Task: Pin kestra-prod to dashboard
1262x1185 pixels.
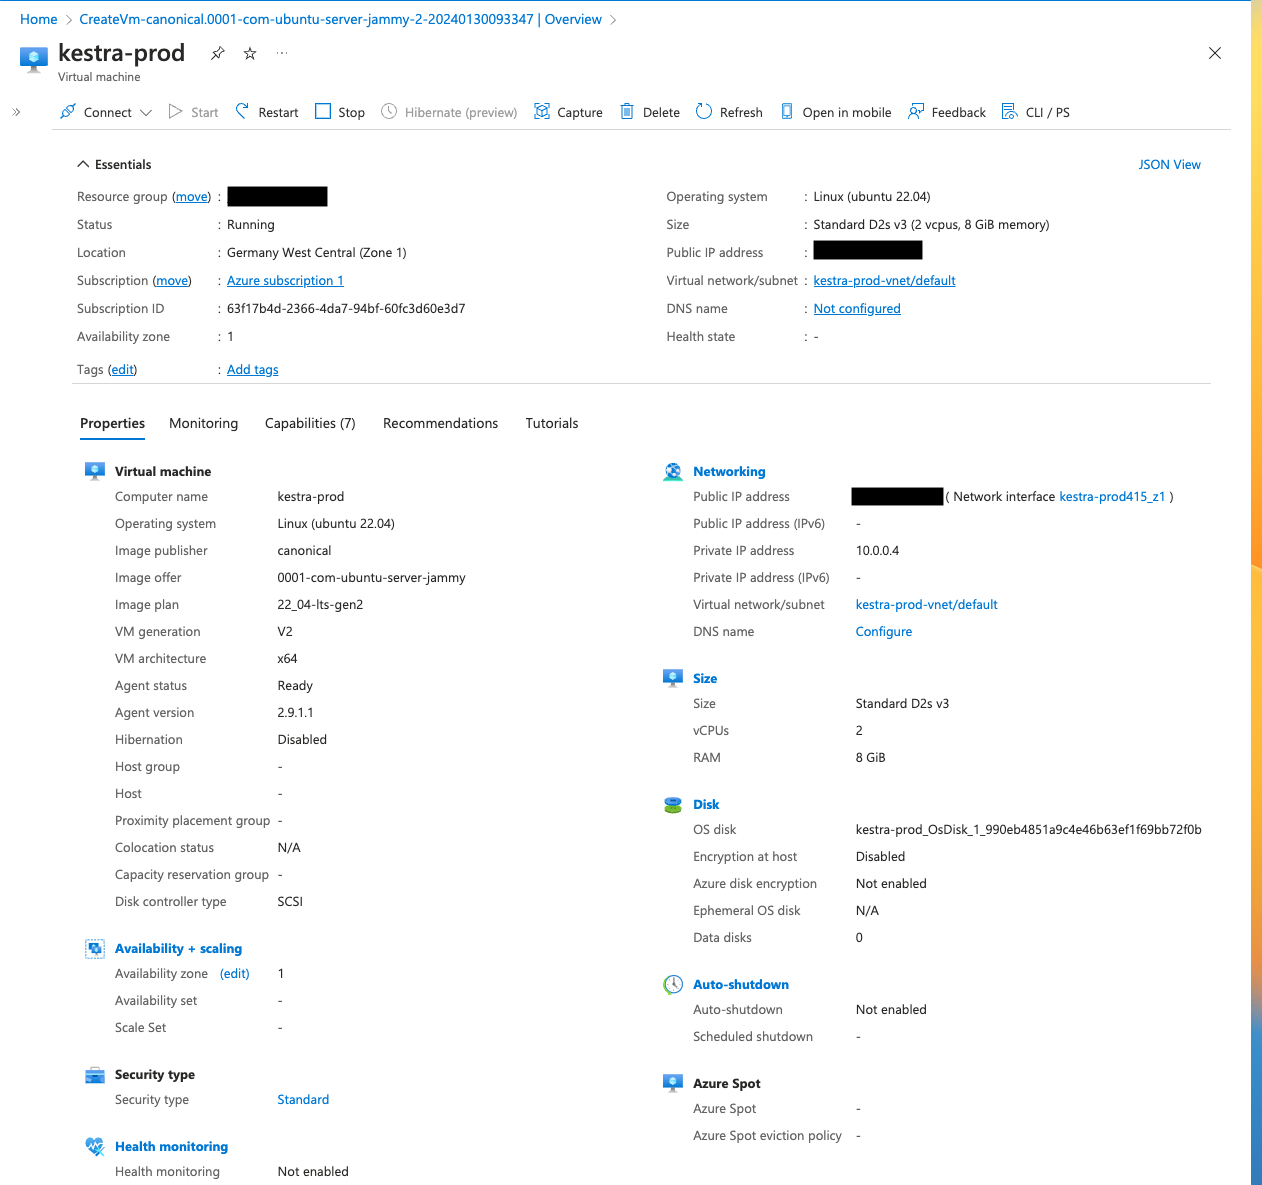Action: tap(217, 53)
